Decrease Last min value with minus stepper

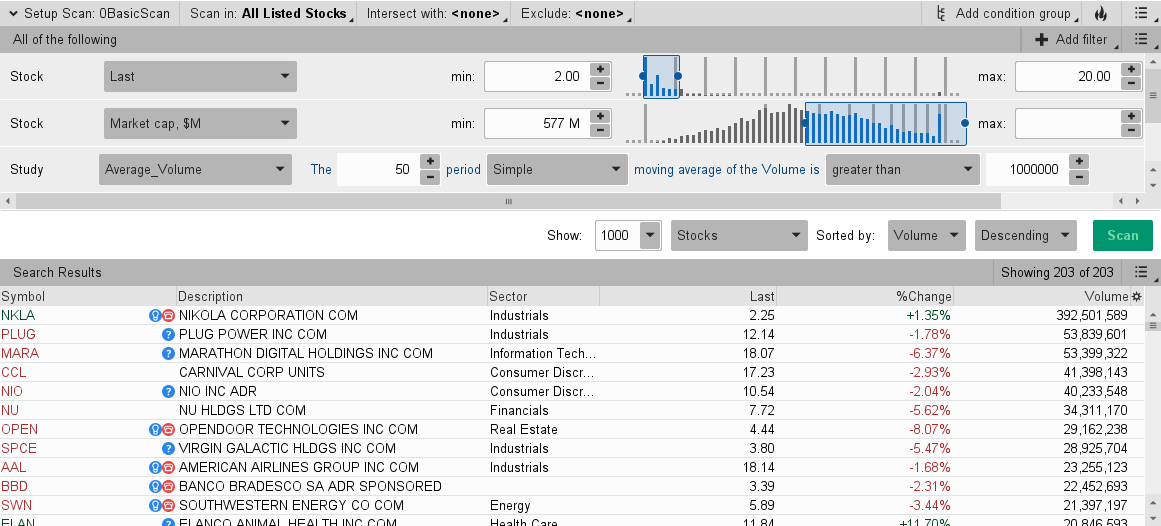(x=600, y=83)
